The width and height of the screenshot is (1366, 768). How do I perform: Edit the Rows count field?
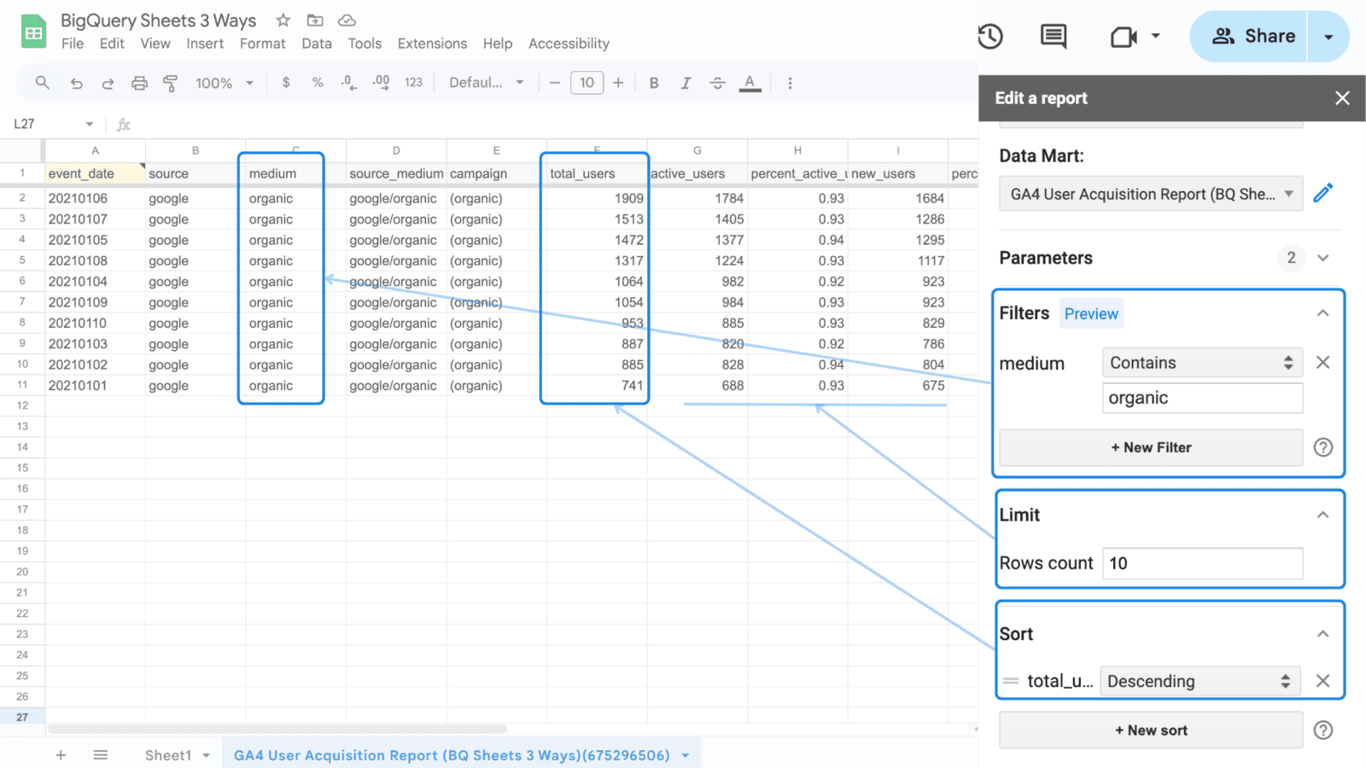pos(1202,563)
